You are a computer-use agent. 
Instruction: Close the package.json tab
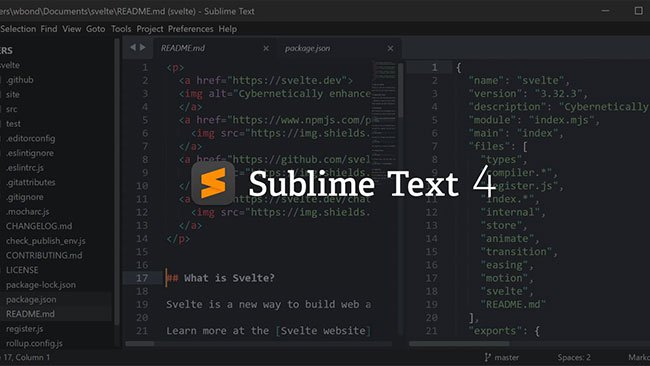click(x=390, y=48)
